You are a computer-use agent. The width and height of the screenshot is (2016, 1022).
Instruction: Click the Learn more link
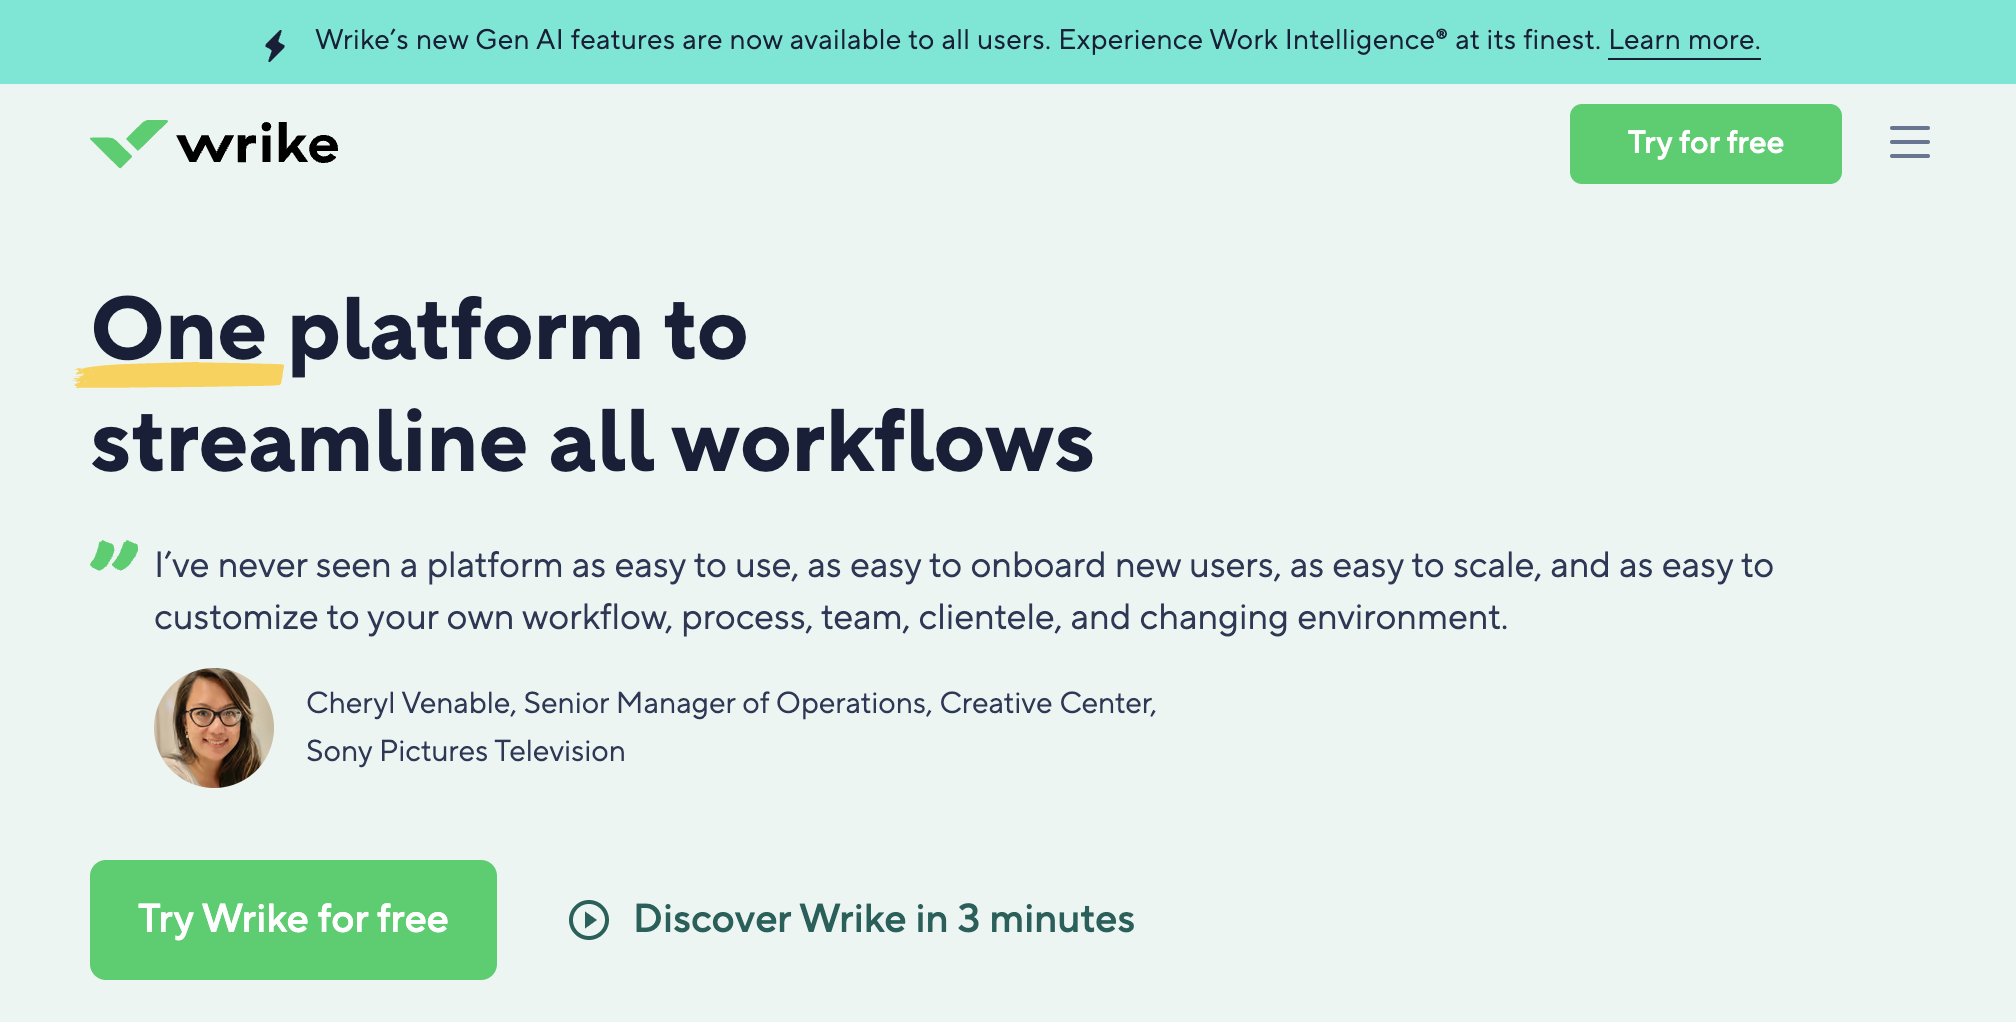click(1683, 40)
